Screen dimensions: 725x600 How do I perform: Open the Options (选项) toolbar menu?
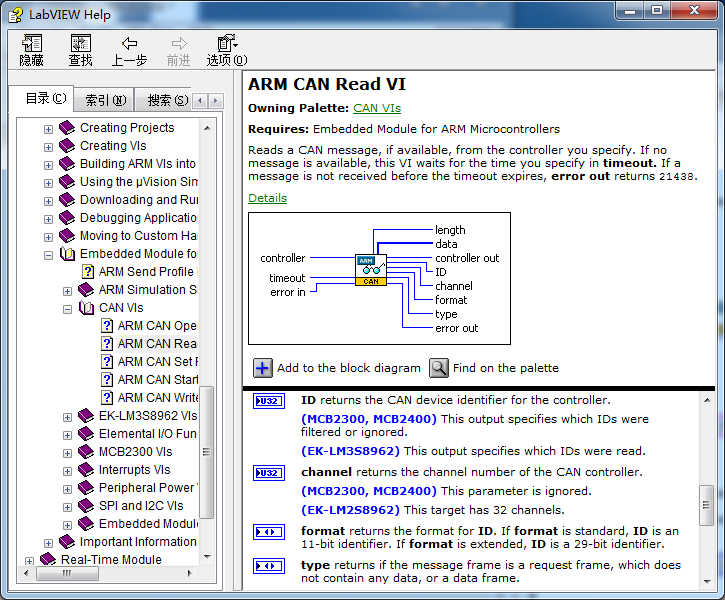point(227,49)
